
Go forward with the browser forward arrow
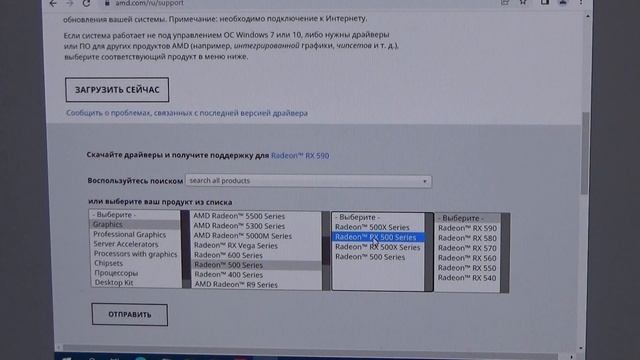coord(70,3)
